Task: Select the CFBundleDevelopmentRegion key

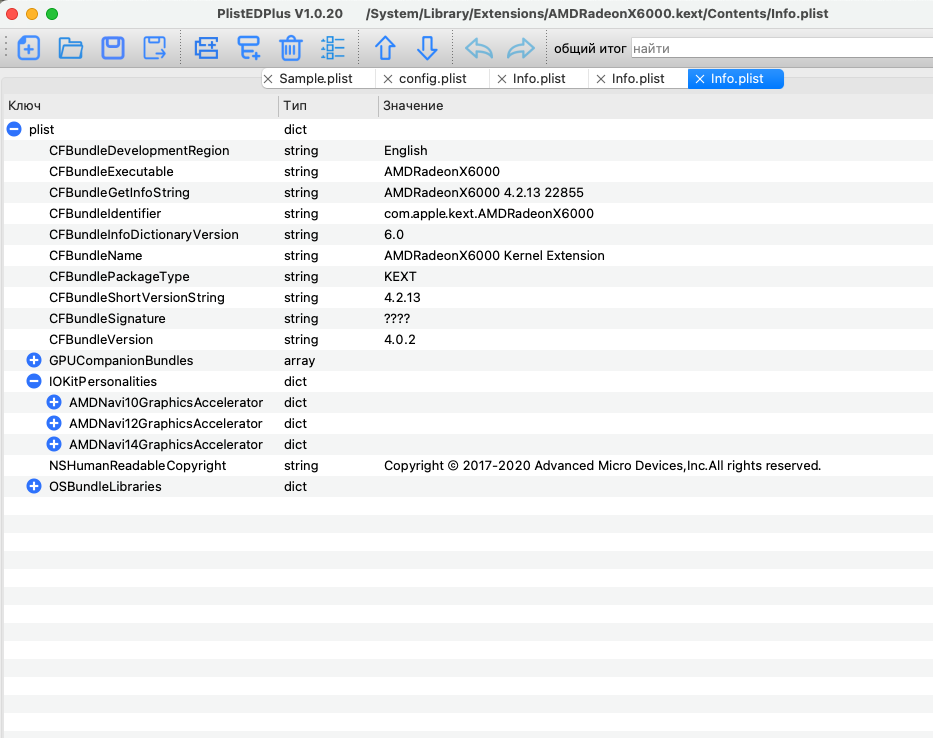Action: (x=139, y=151)
